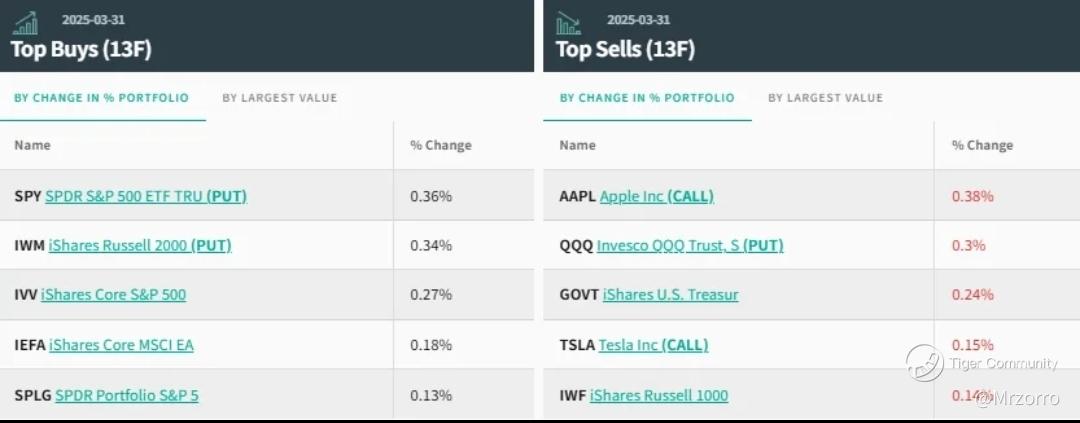Viewport: 1080px width, 423px height.
Task: Select Top Sells 'By Change in % Portfolio' tab
Action: (647, 98)
